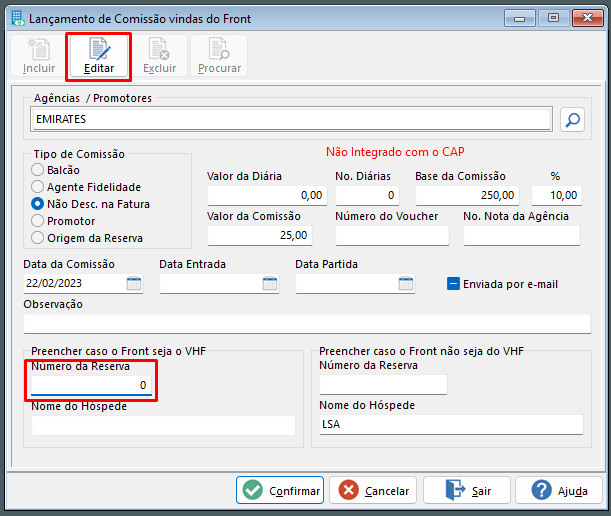Image resolution: width=611 pixels, height=516 pixels.
Task: Click the magnifier search icon beside Agências
Action: [x=572, y=119]
